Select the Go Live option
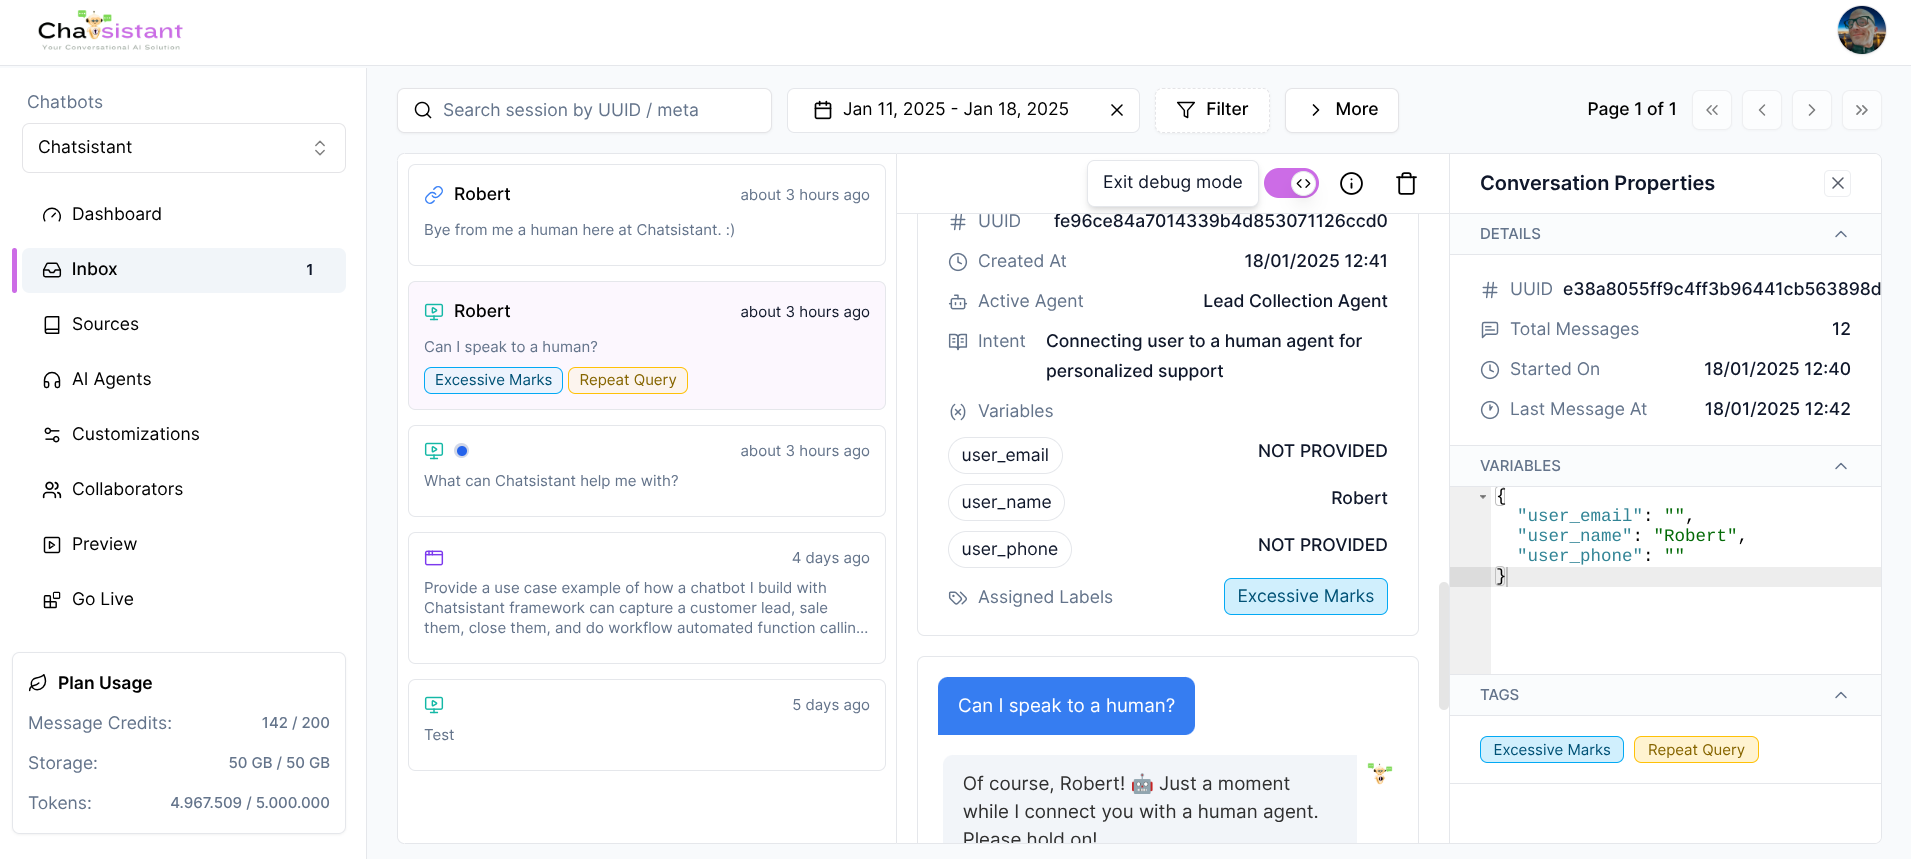This screenshot has height=859, width=1911. (184, 599)
